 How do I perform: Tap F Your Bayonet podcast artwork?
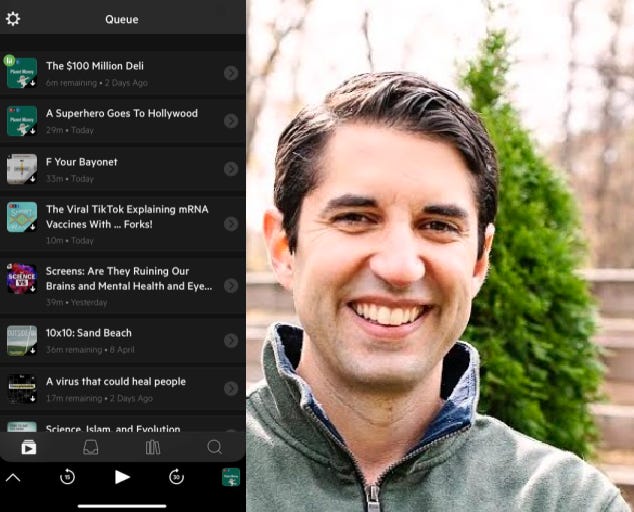[22, 169]
